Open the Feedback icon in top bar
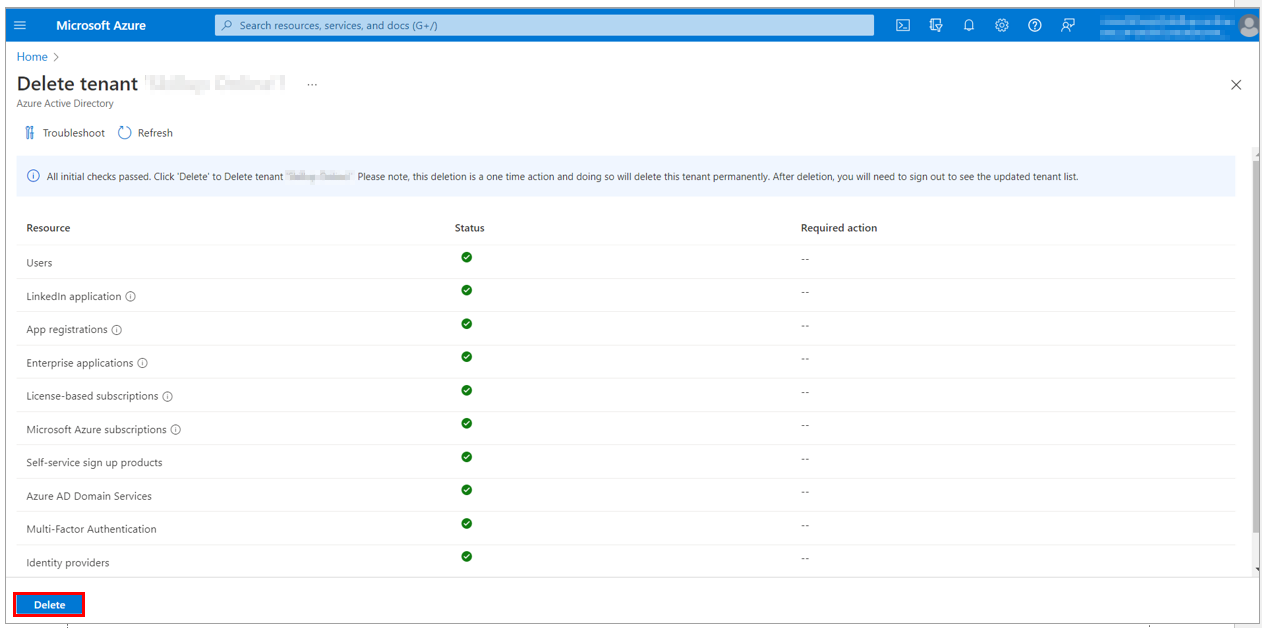 pyautogui.click(x=1068, y=25)
